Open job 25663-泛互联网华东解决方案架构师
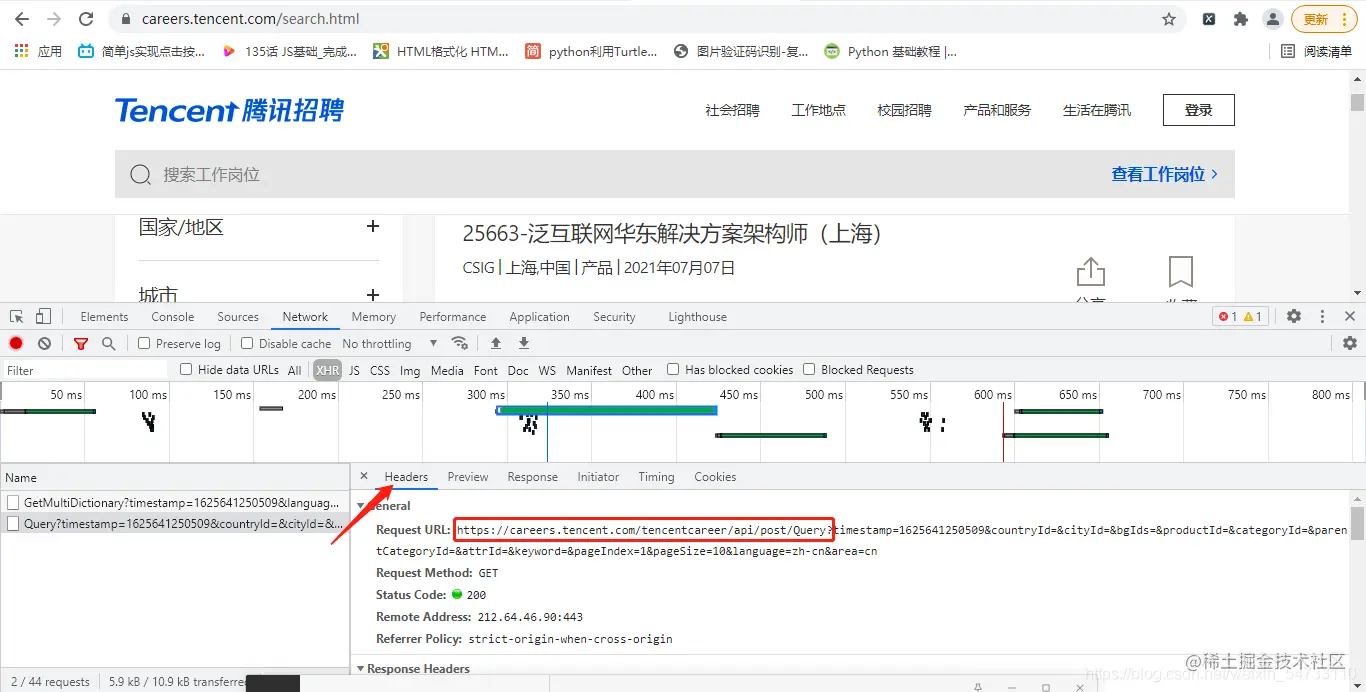This screenshot has width=1366, height=692. (x=673, y=234)
